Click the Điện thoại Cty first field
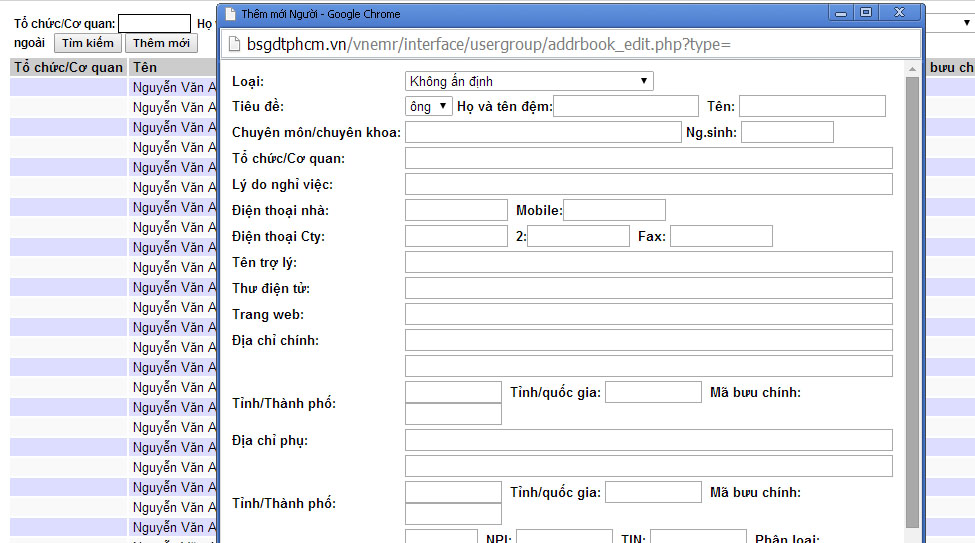The width and height of the screenshot is (975, 543). coord(456,236)
